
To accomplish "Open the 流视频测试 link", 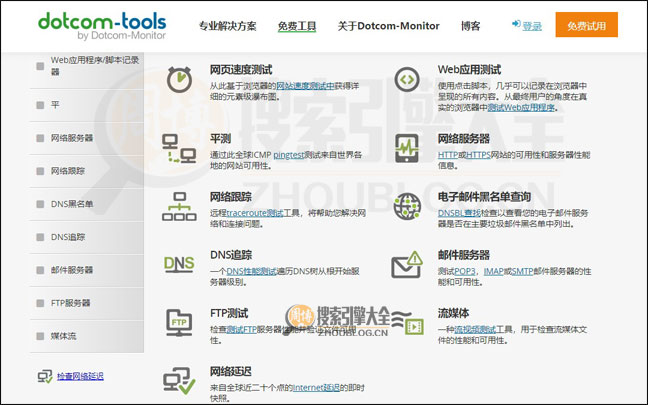I will point(475,329).
